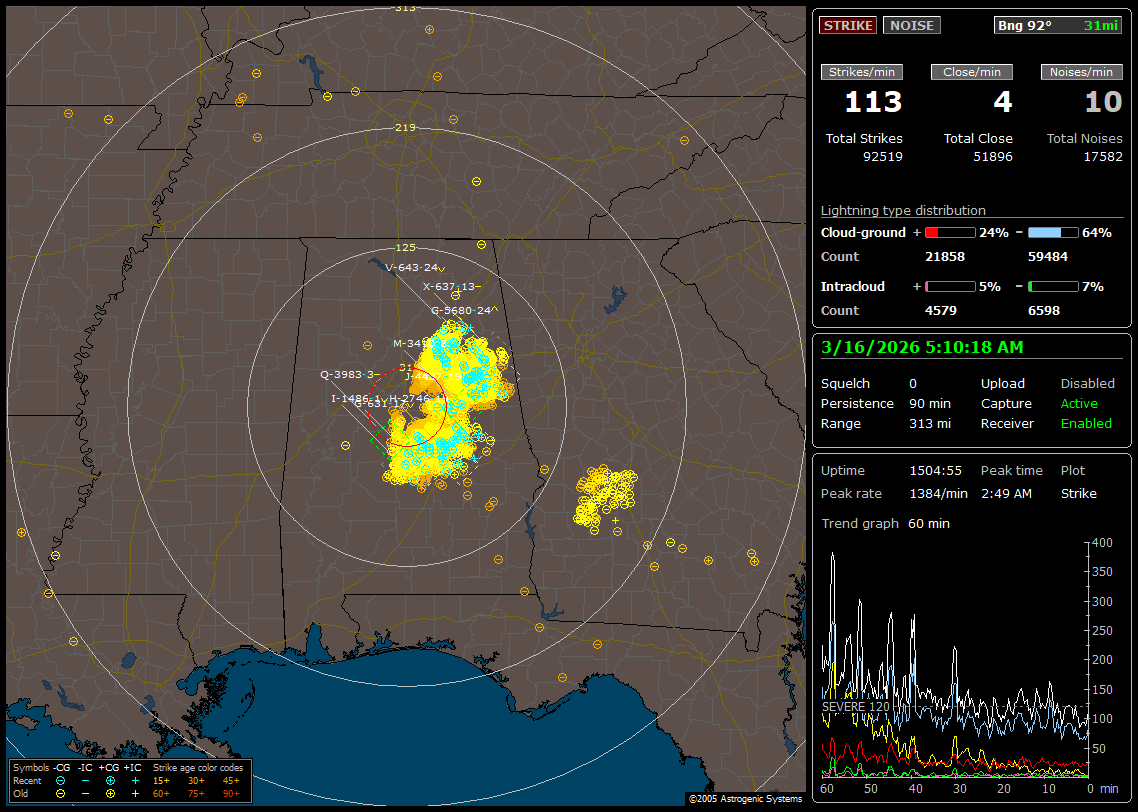Click the NOISE indicator button
Viewport: 1138px width, 812px height.
pos(911,26)
